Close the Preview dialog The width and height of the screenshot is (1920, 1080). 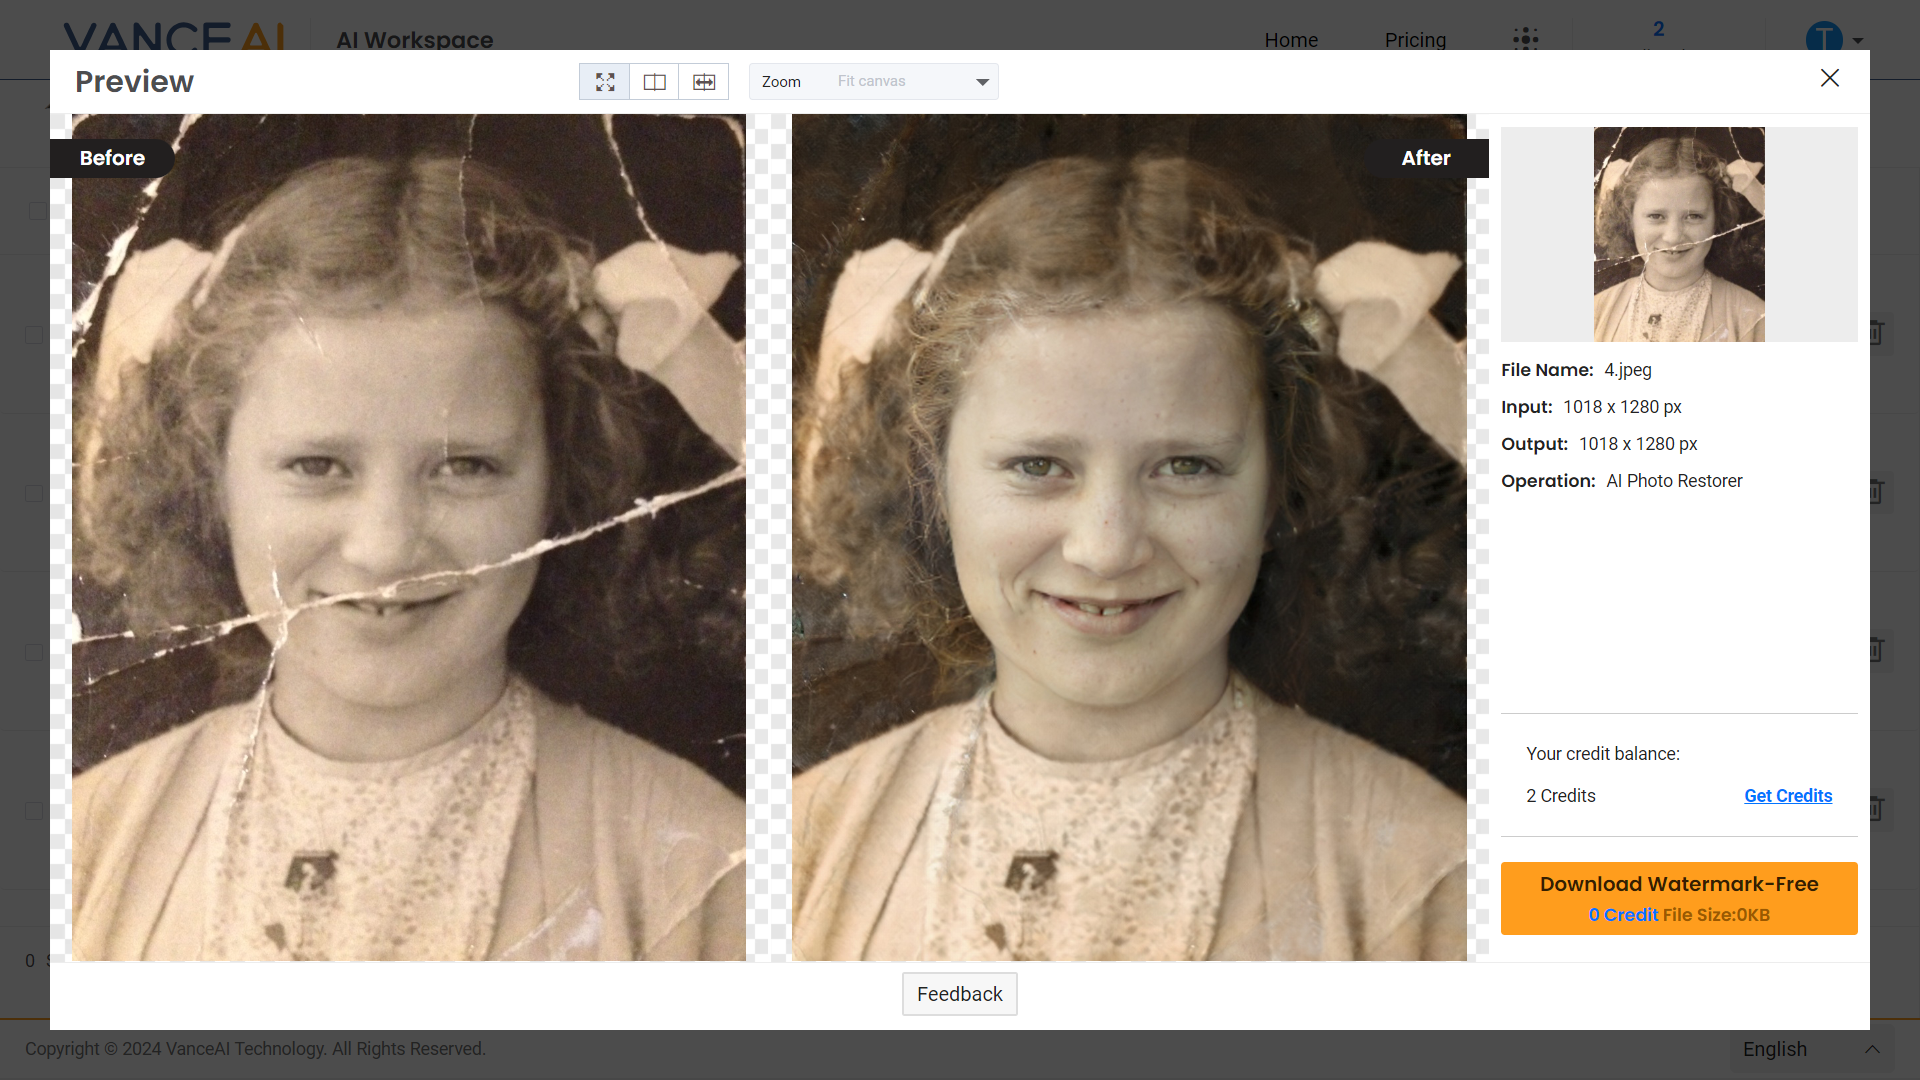click(x=1830, y=78)
